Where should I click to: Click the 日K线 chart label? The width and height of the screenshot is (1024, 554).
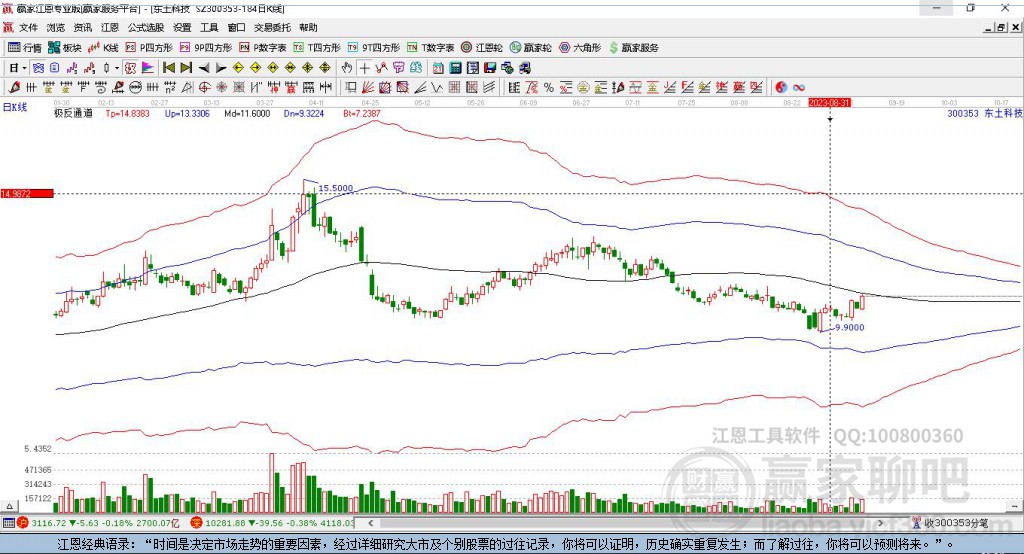[15, 107]
